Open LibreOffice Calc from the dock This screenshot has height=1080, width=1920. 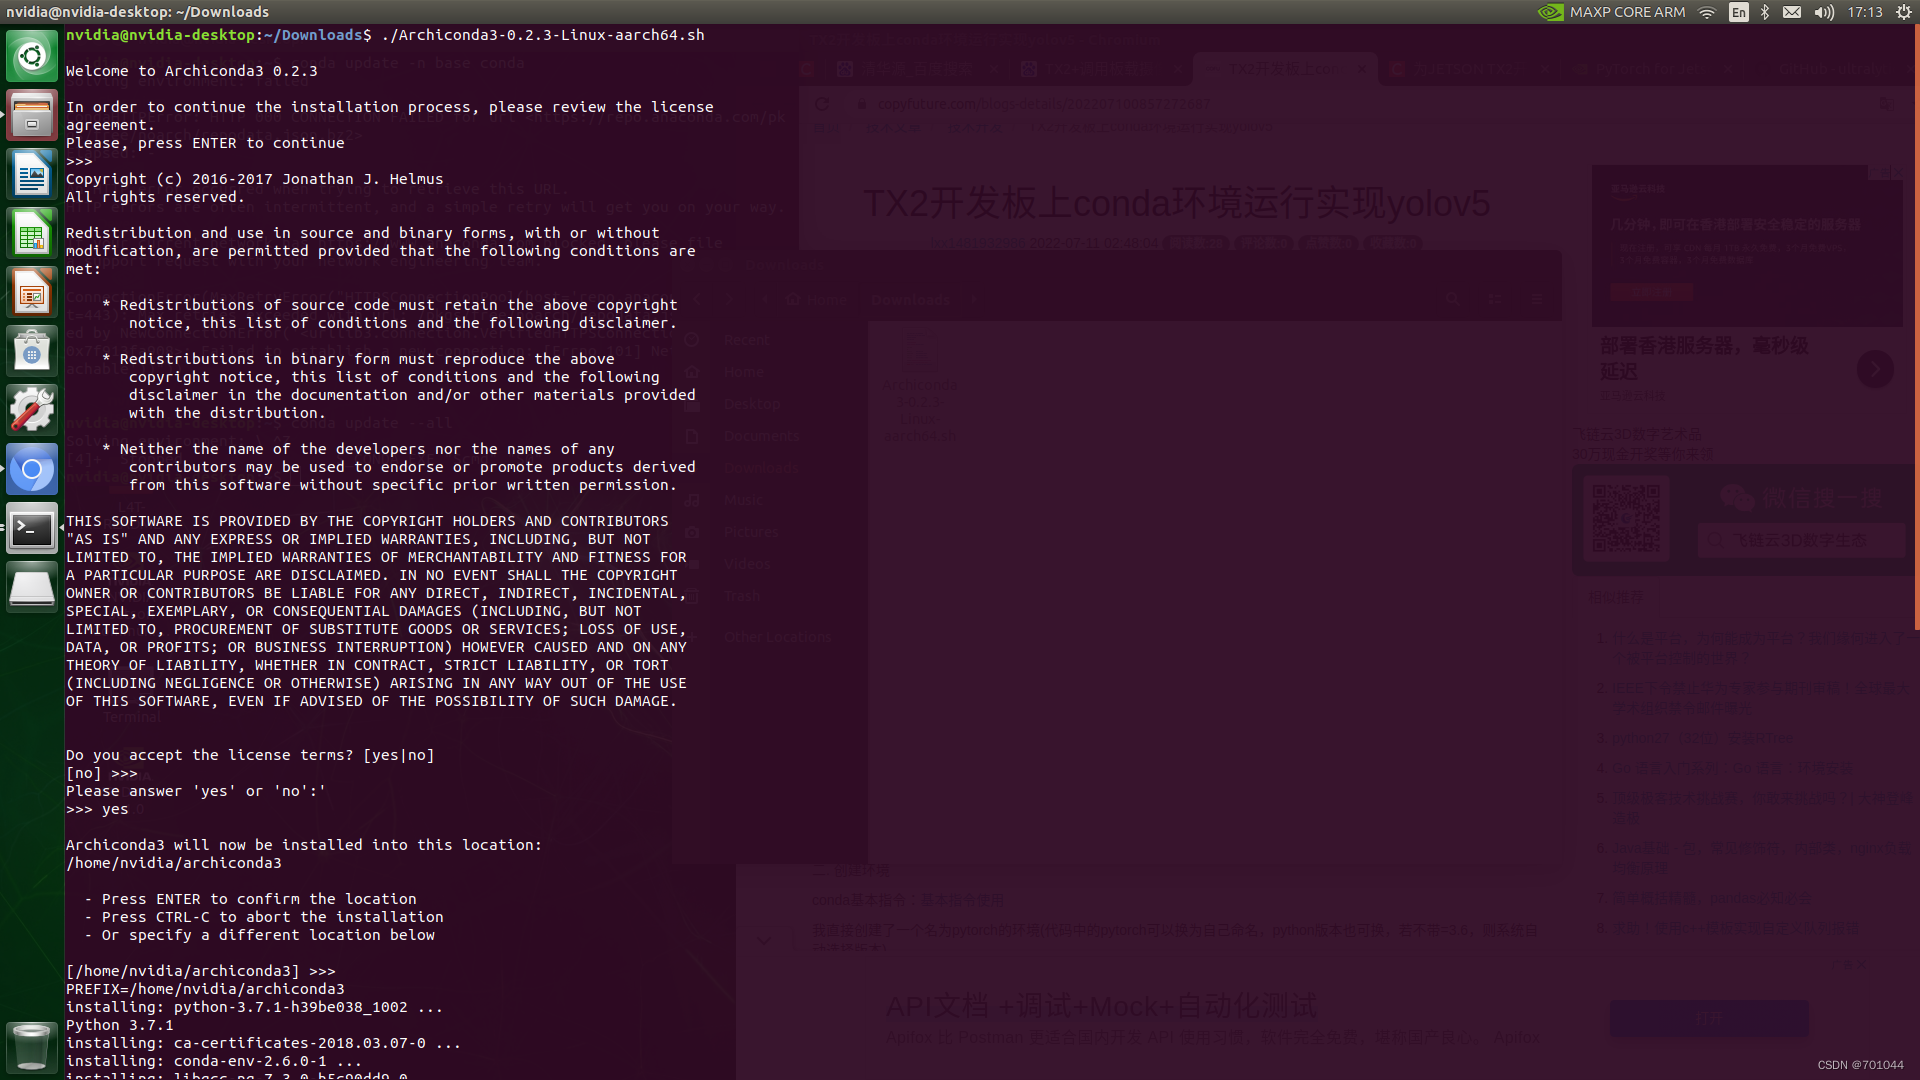pyautogui.click(x=32, y=232)
